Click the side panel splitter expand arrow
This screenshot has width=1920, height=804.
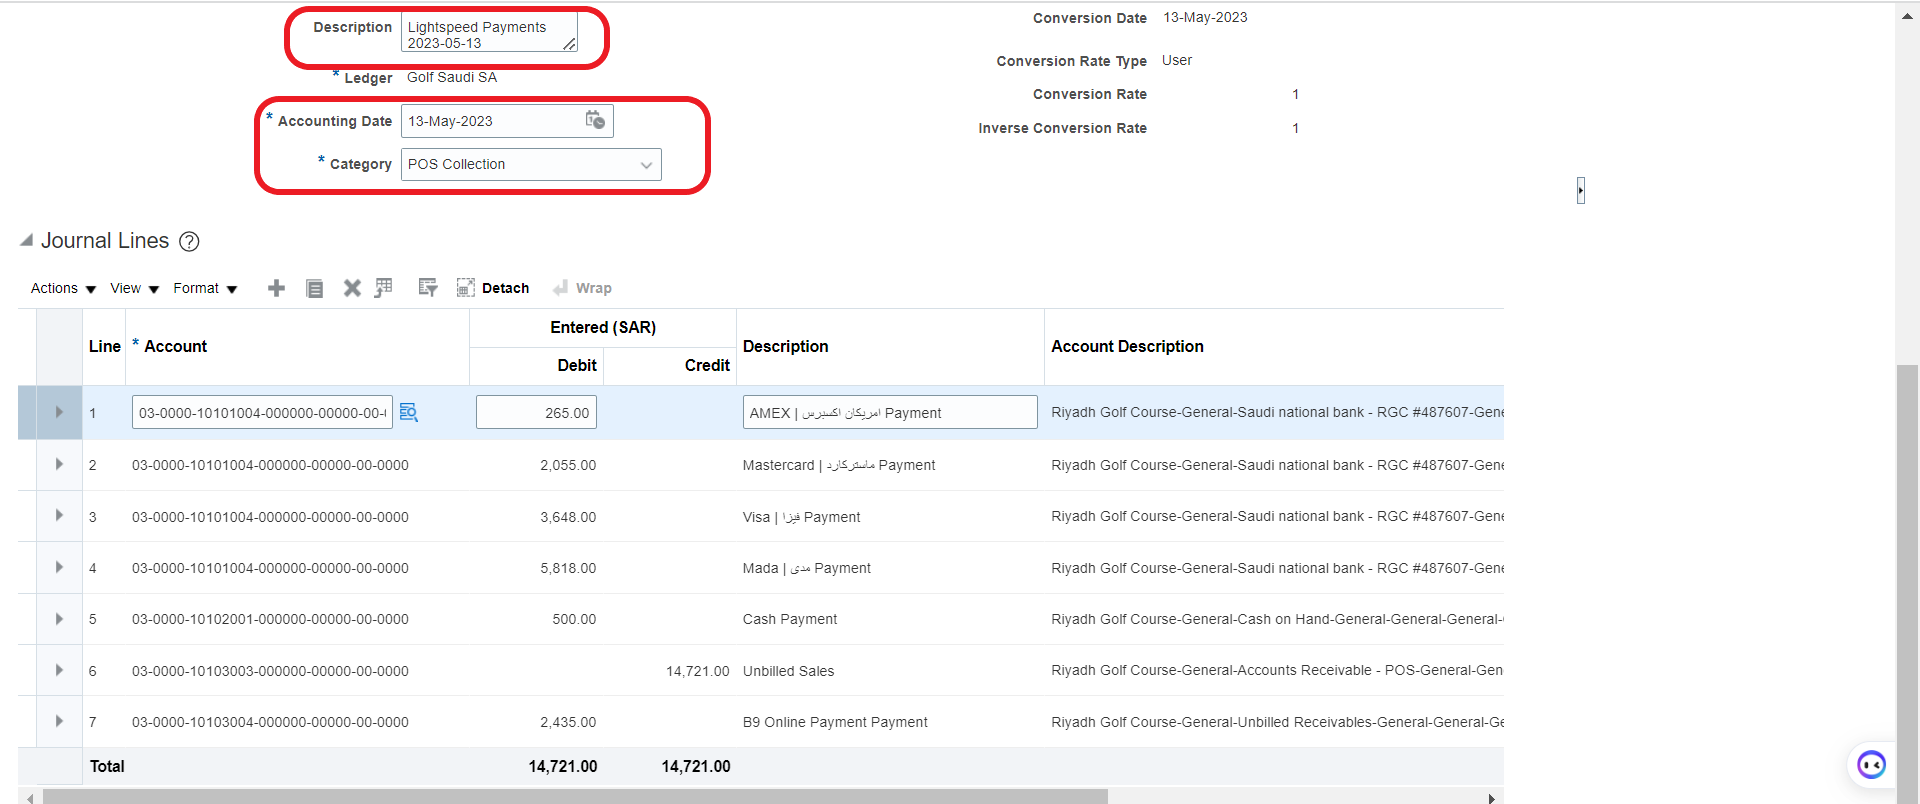click(x=1581, y=190)
